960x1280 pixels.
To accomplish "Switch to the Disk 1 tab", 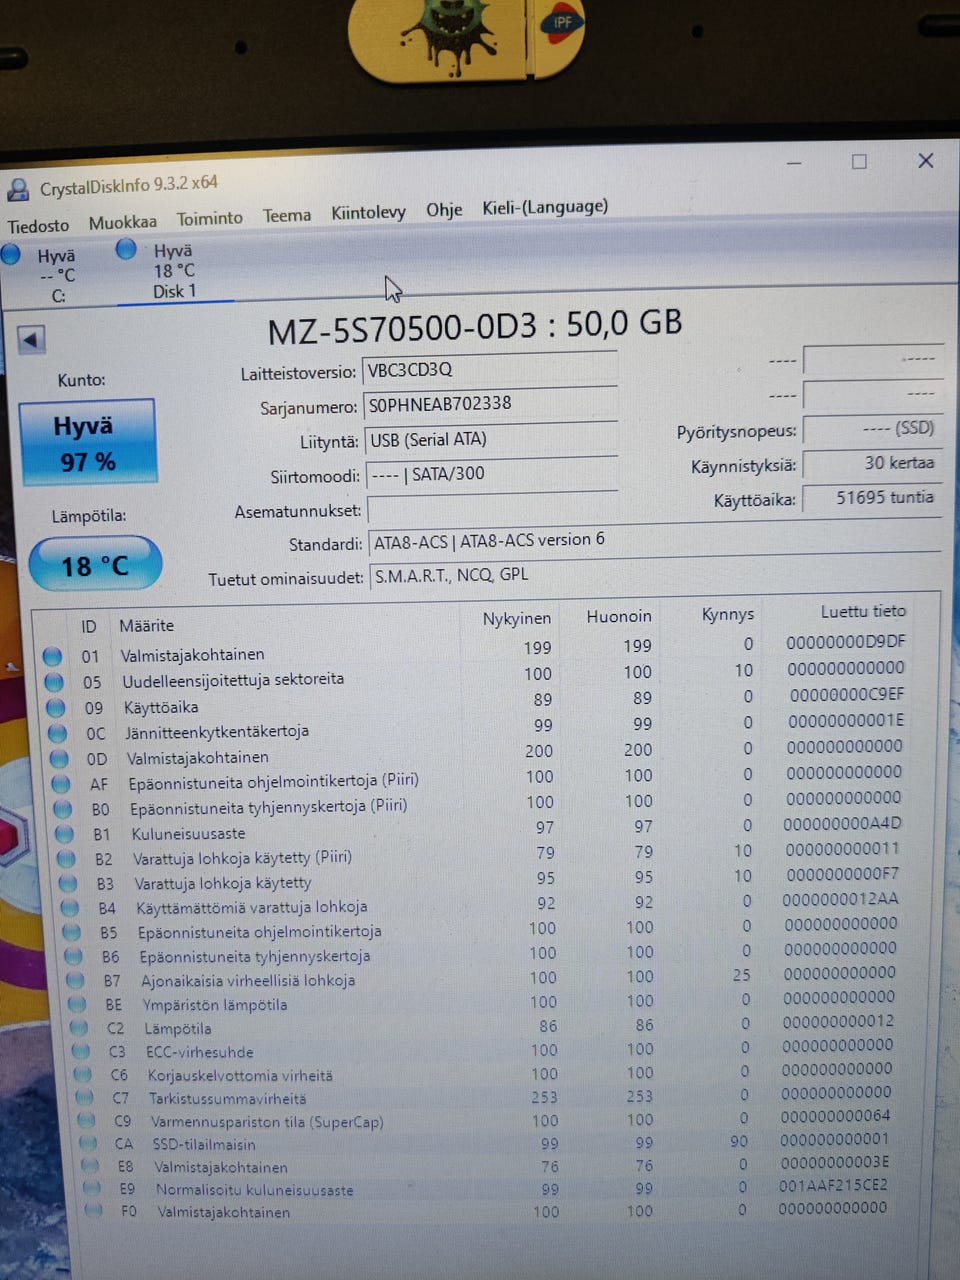I will pyautogui.click(x=174, y=271).
